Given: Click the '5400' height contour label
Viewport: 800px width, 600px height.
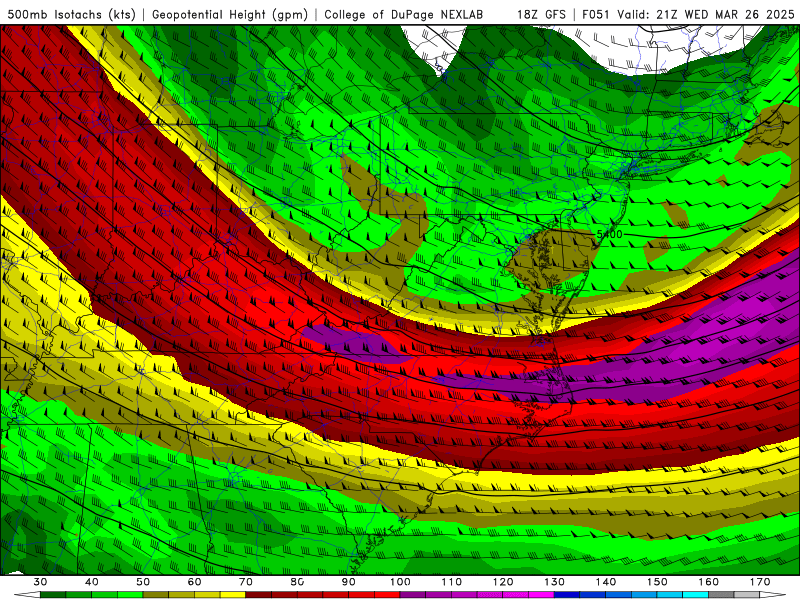Looking at the screenshot, I should point(610,234).
